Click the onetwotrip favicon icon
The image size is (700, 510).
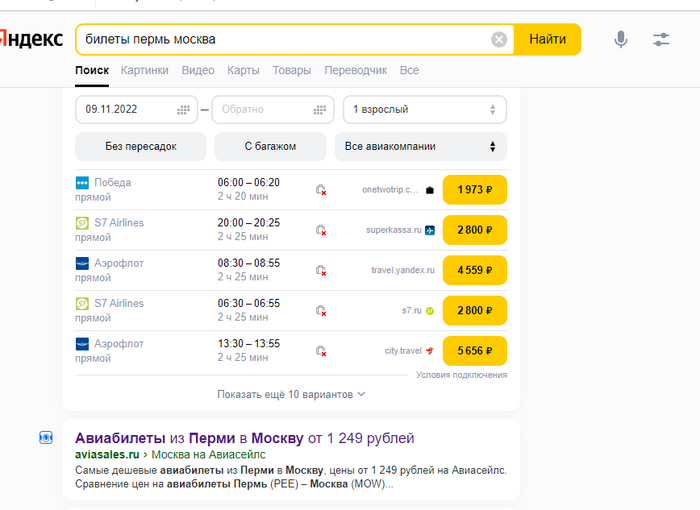[x=429, y=190]
